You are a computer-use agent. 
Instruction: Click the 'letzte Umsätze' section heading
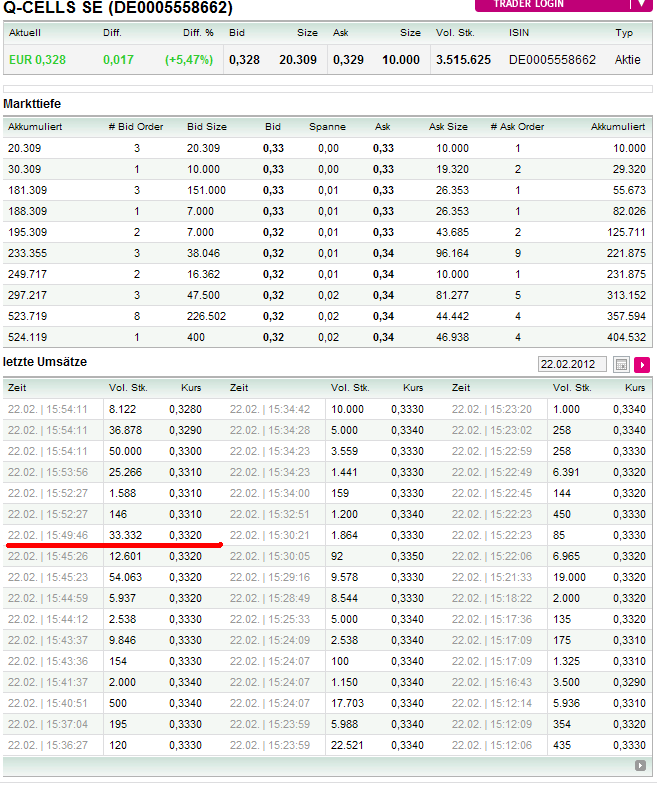pos(45,360)
